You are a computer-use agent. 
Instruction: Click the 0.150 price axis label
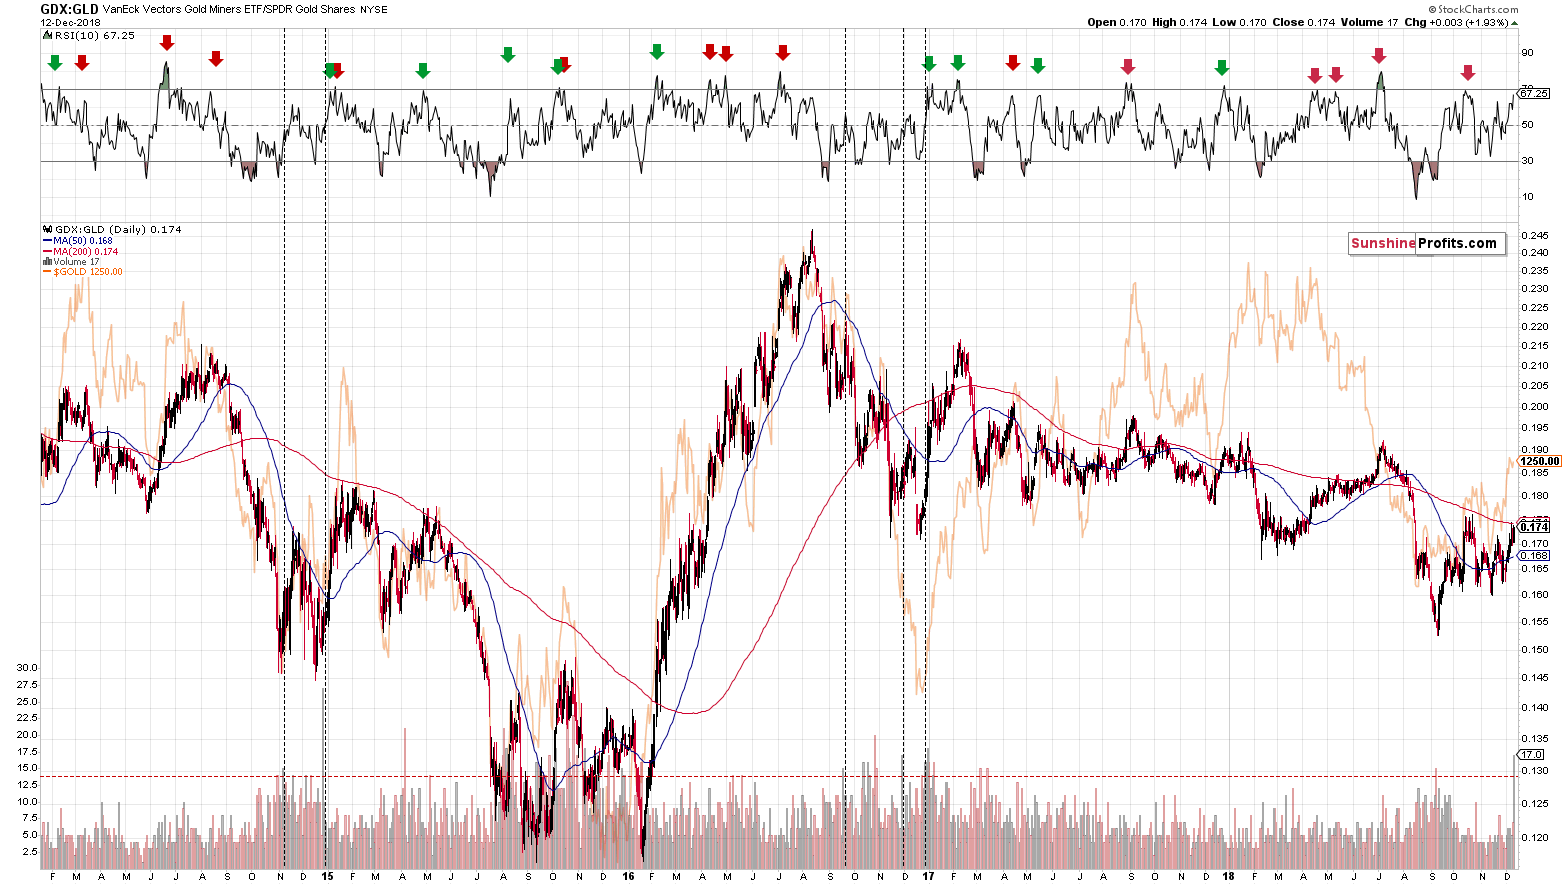(x=1535, y=650)
